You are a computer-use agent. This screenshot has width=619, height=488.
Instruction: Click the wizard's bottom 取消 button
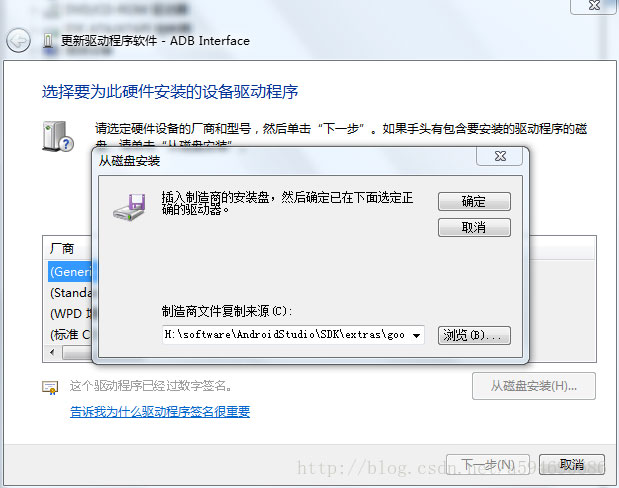click(572, 464)
